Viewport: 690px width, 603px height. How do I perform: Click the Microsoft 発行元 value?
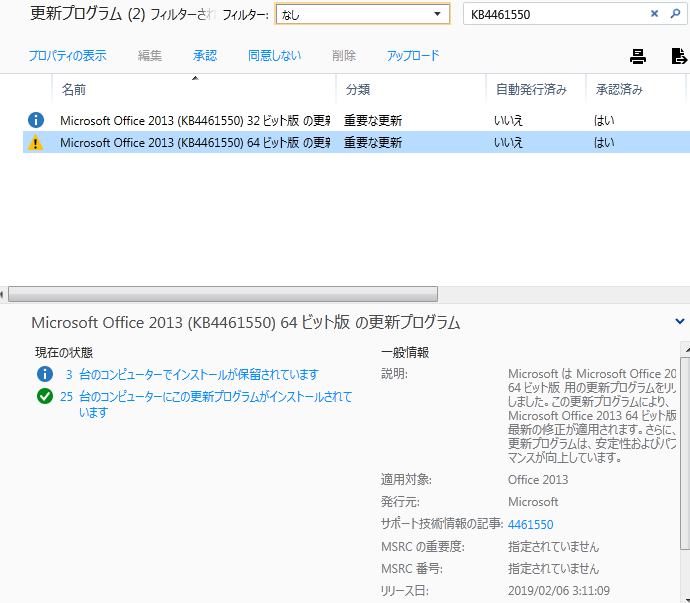pos(533,502)
